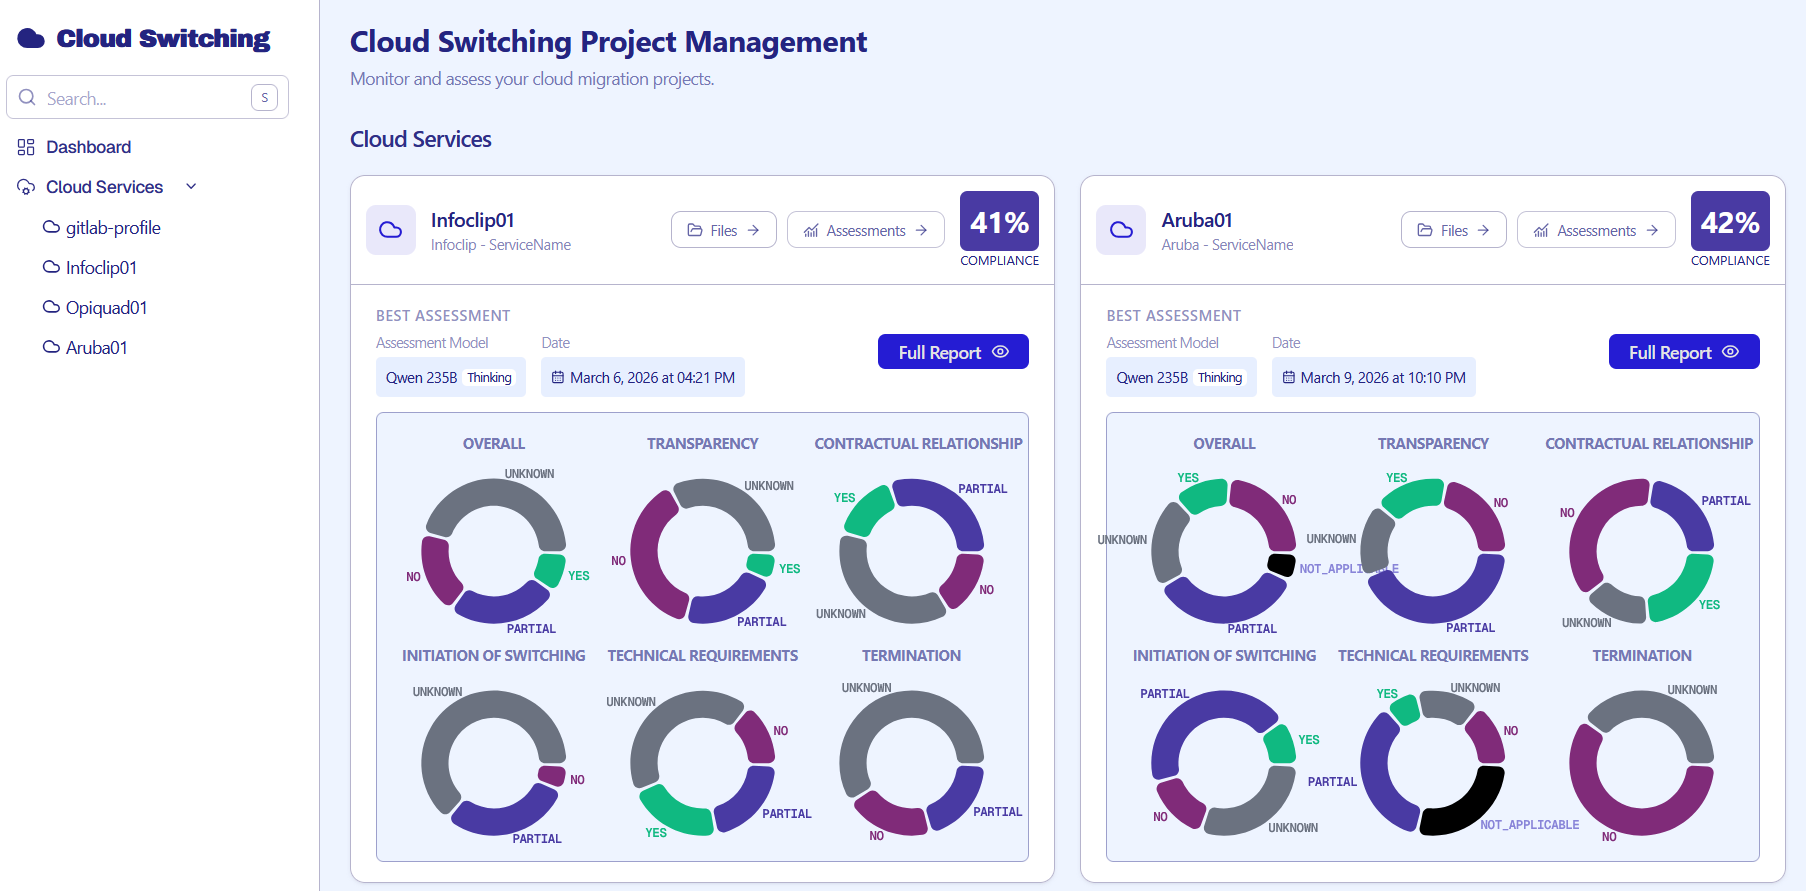Click the calendar icon beside March 9 date

pos(1289,378)
